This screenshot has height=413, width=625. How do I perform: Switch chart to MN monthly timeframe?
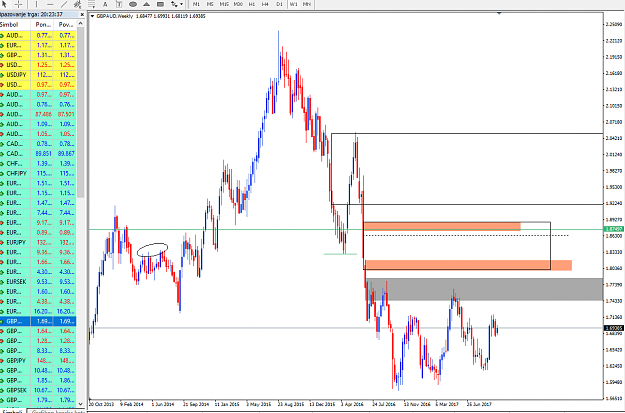(x=307, y=4)
